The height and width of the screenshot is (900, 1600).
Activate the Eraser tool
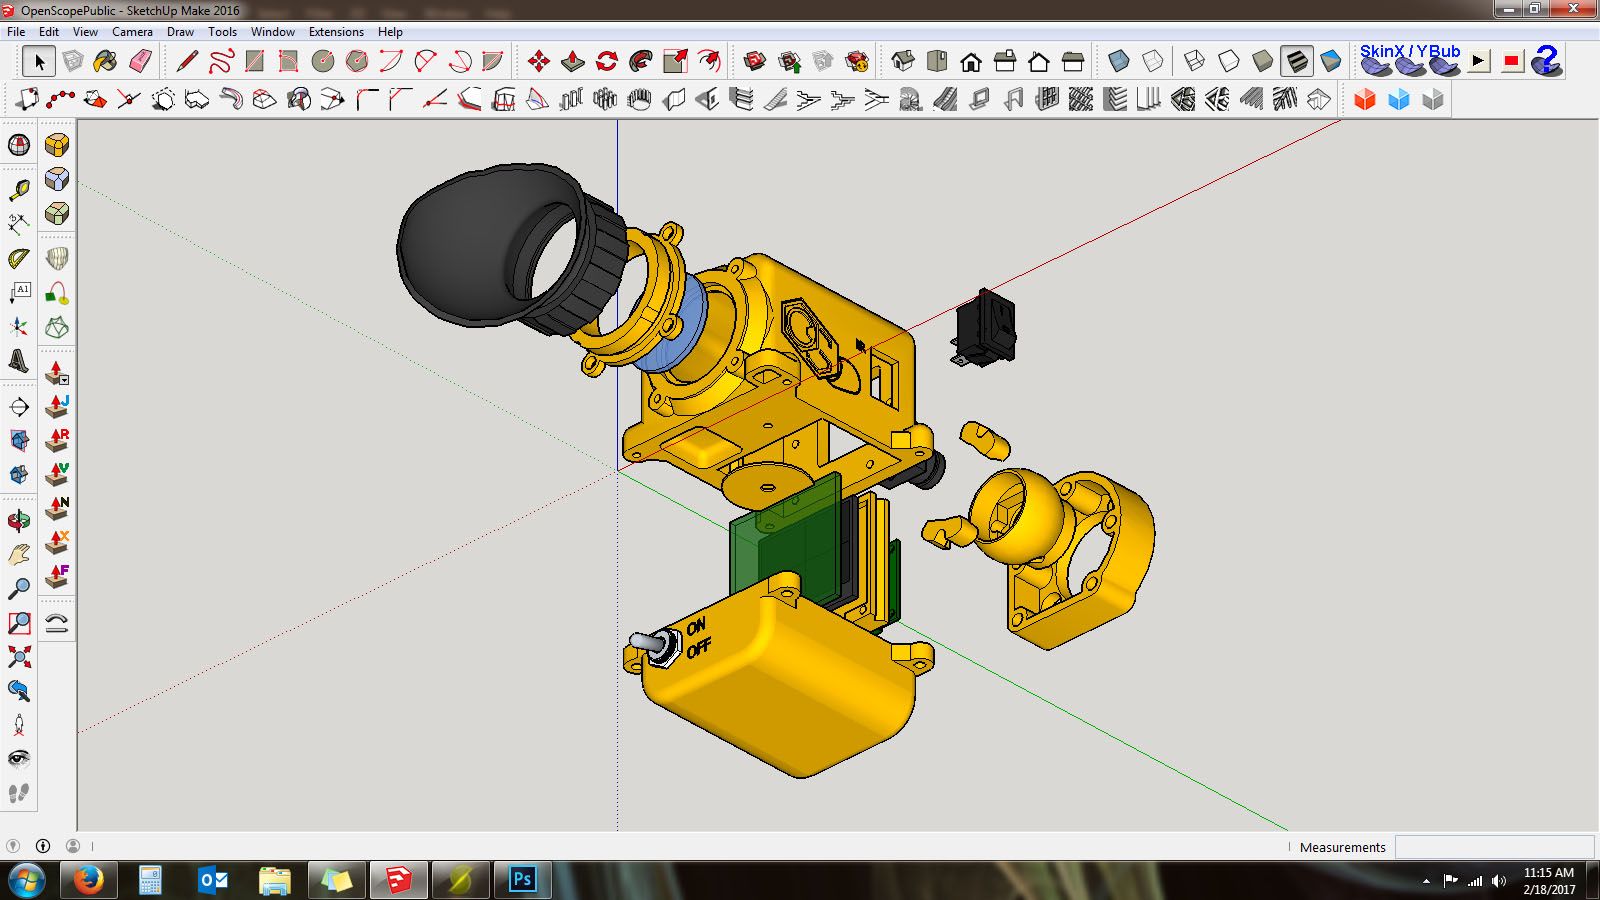[x=140, y=61]
